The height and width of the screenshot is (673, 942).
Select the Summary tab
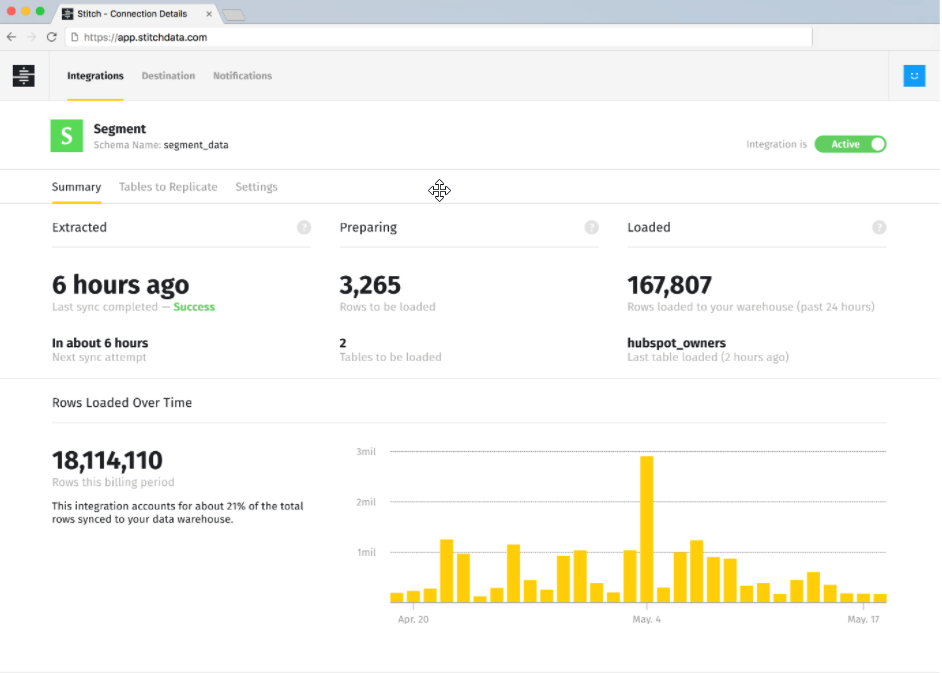[x=76, y=187]
